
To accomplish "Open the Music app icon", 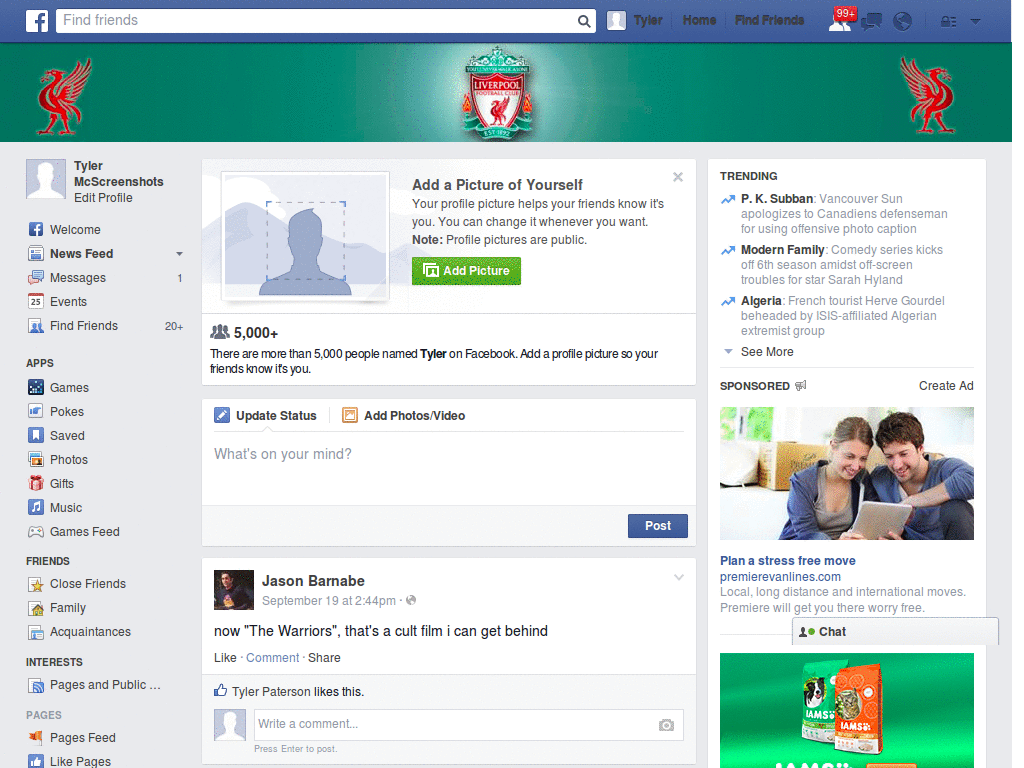I will pos(36,507).
